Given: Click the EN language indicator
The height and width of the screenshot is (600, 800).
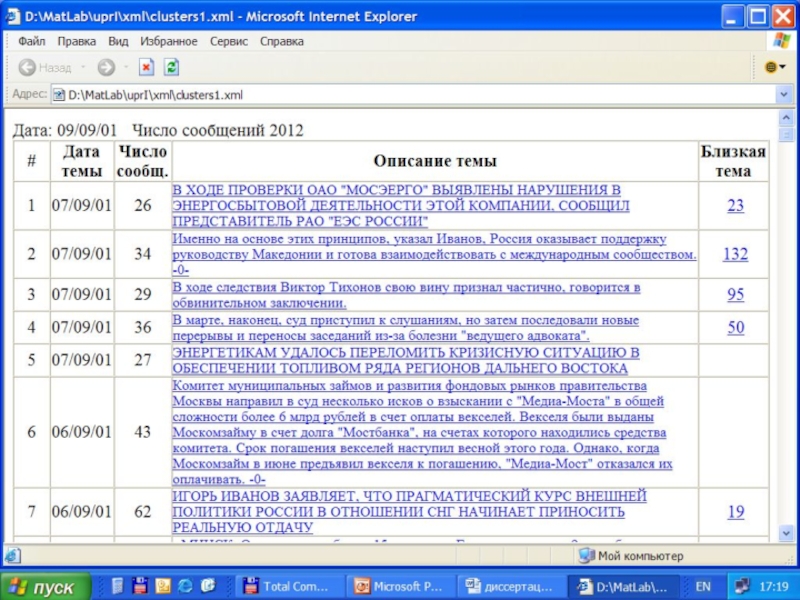Looking at the screenshot, I should [x=703, y=586].
